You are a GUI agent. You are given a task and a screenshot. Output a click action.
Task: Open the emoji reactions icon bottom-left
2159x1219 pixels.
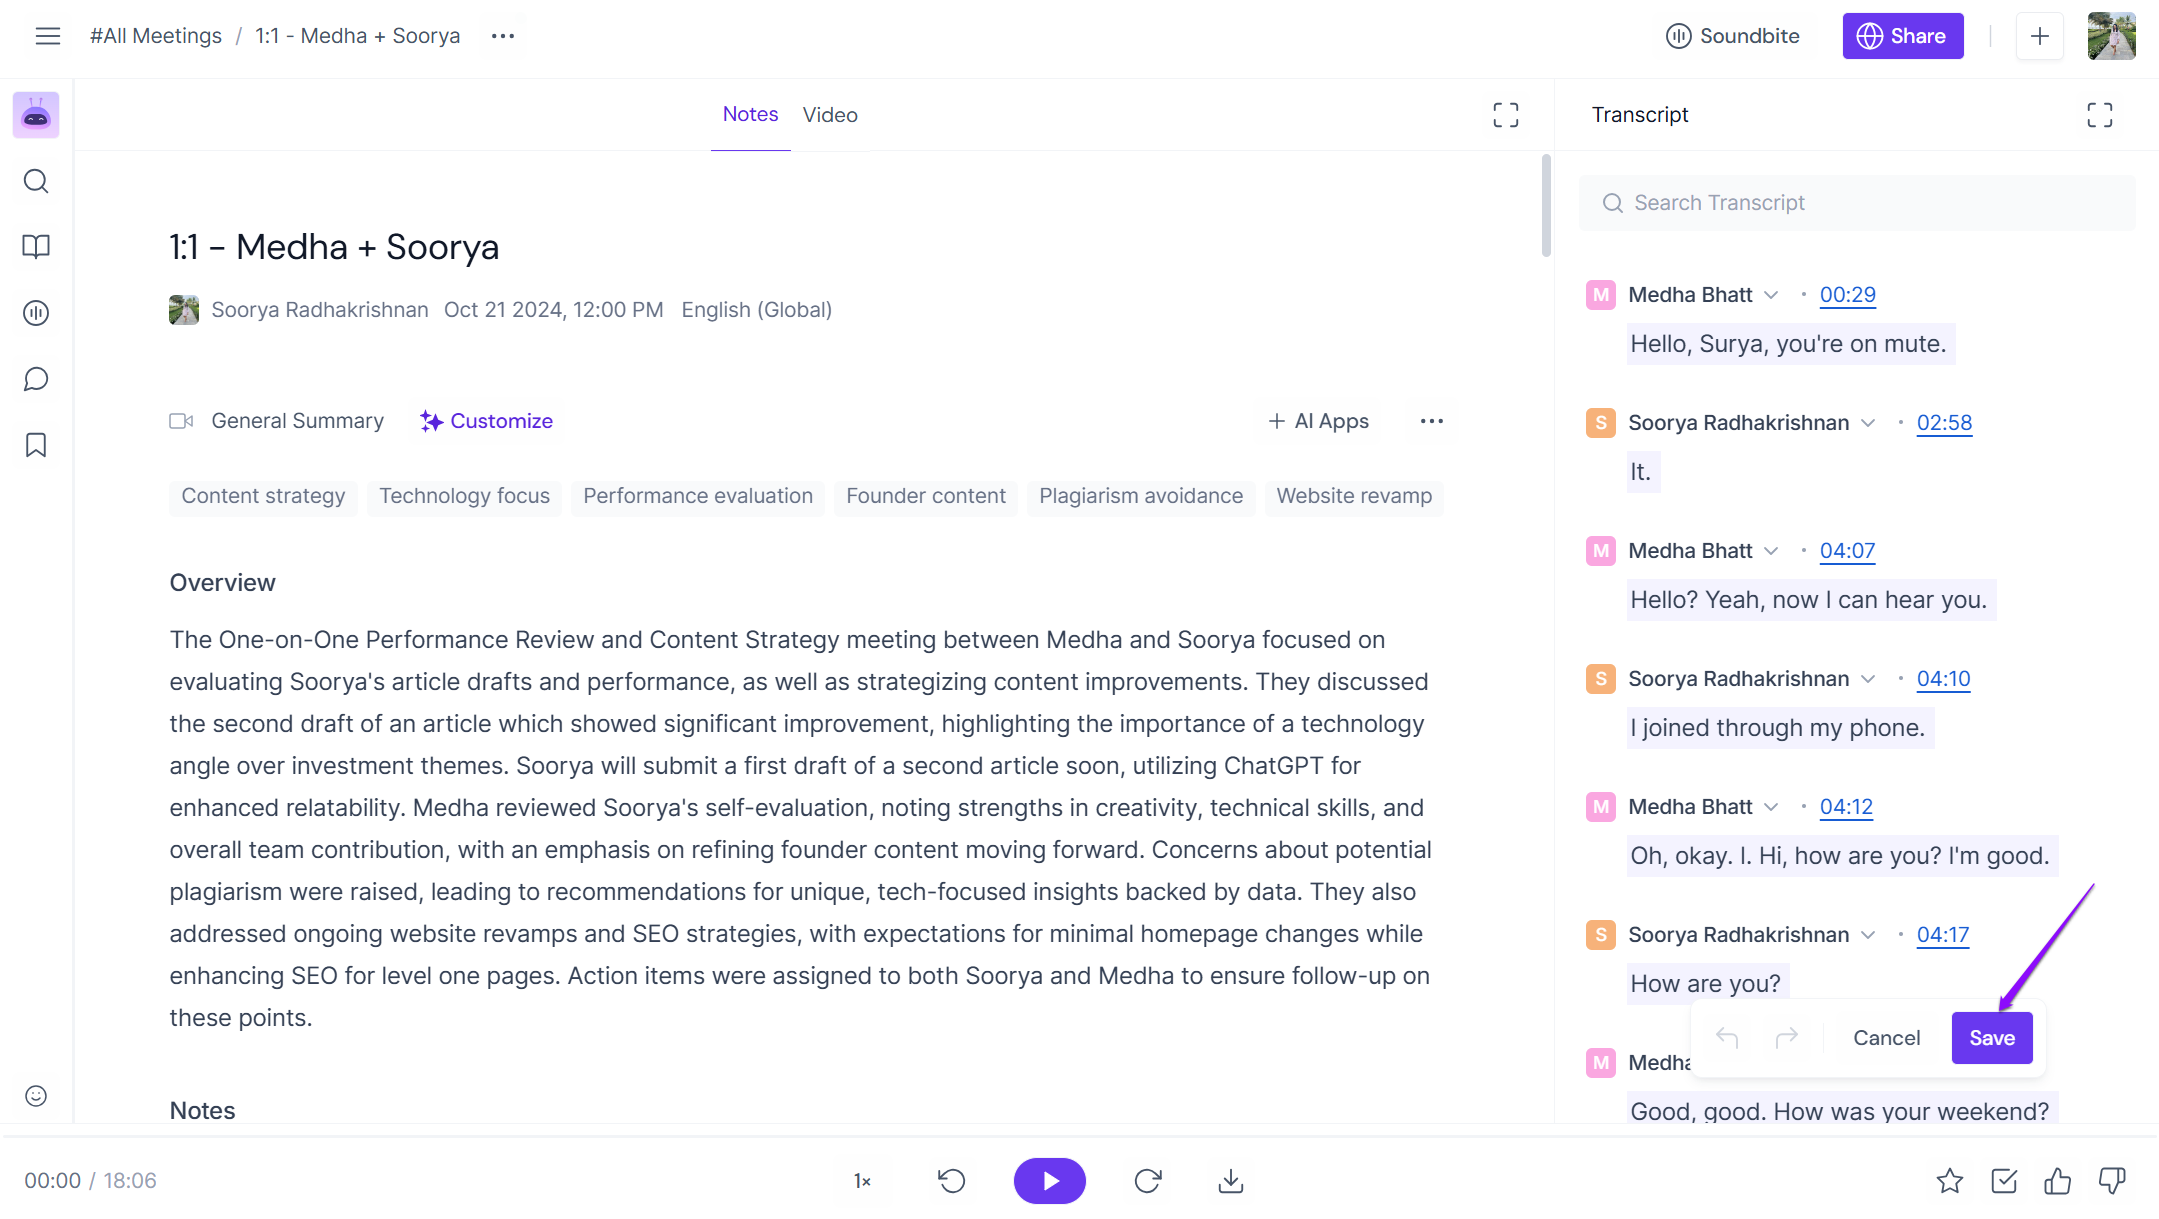tap(36, 1096)
